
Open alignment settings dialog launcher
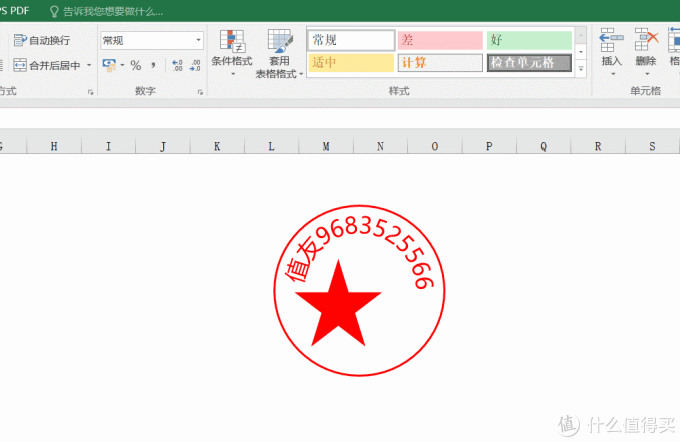[90, 92]
